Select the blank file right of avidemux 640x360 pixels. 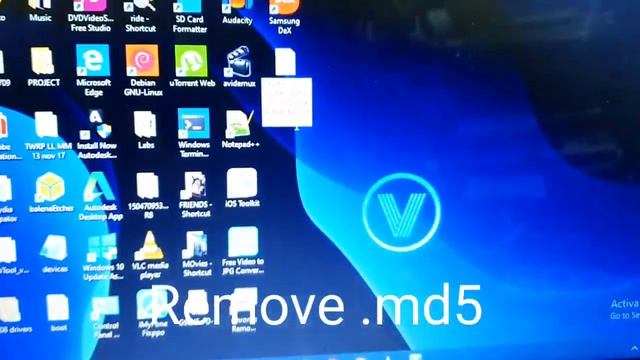click(x=285, y=62)
